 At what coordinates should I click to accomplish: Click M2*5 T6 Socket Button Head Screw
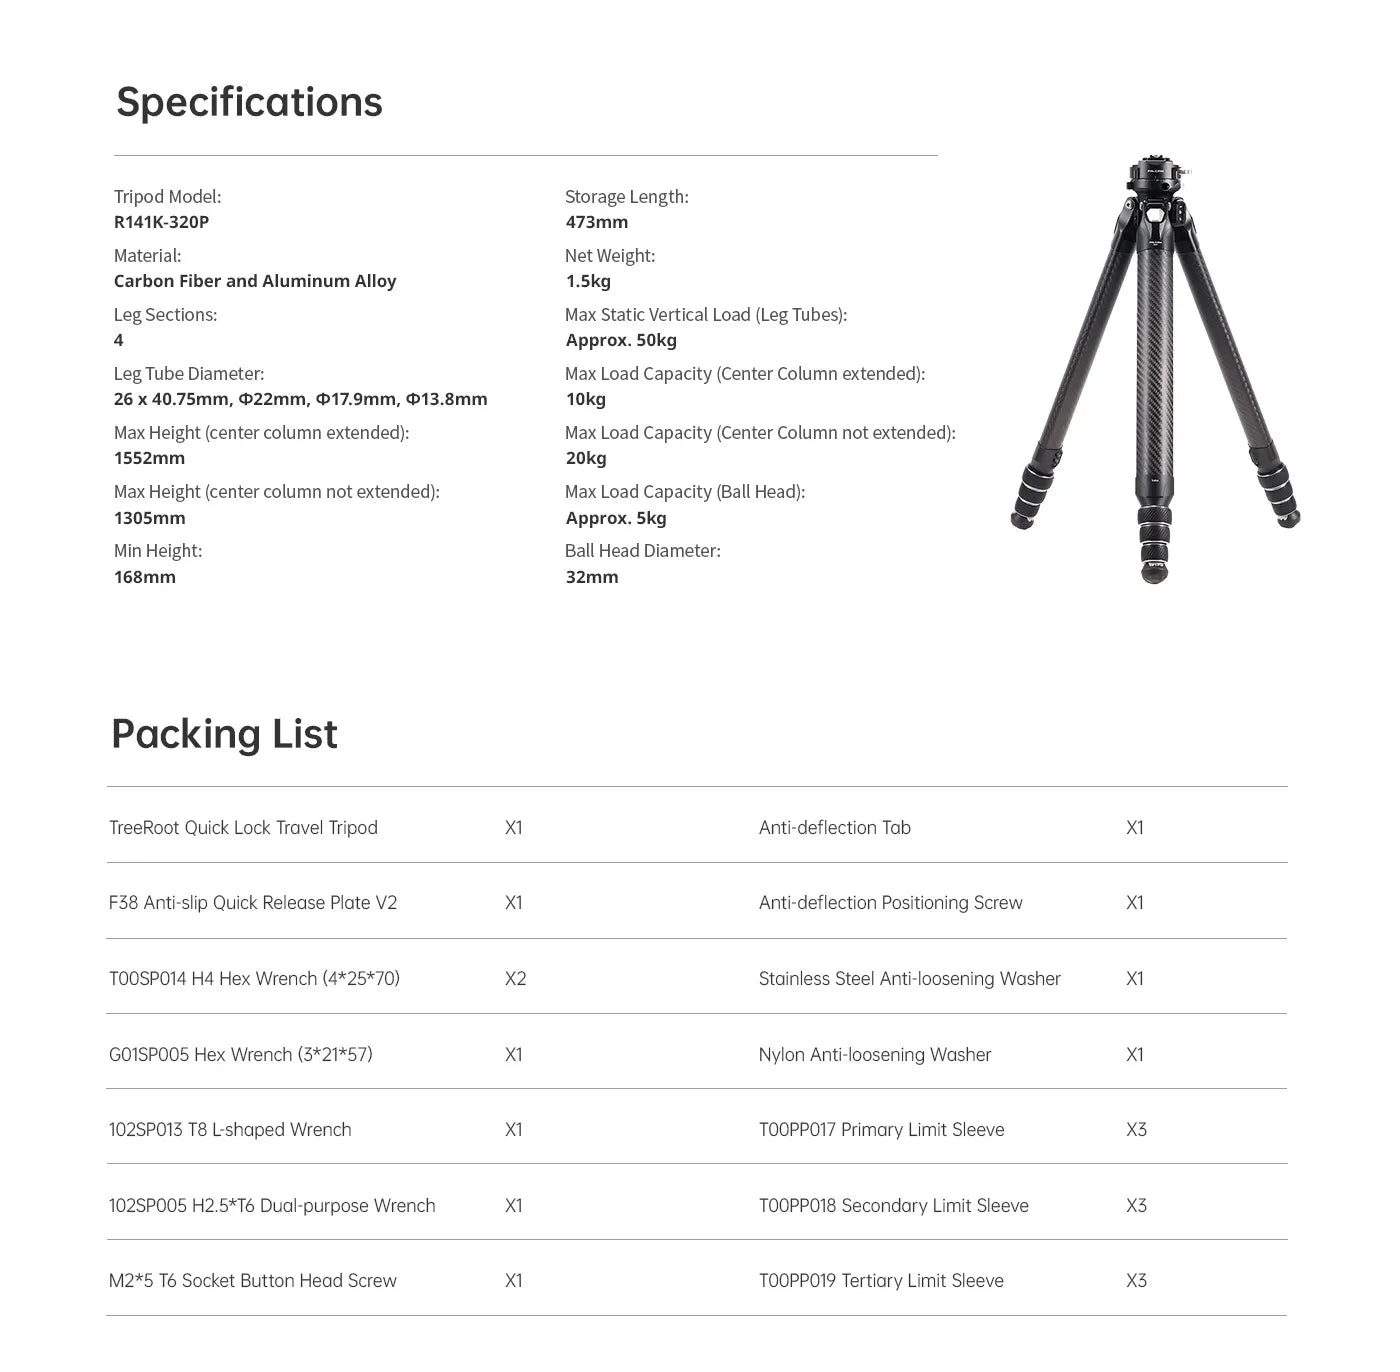pyautogui.click(x=253, y=1281)
